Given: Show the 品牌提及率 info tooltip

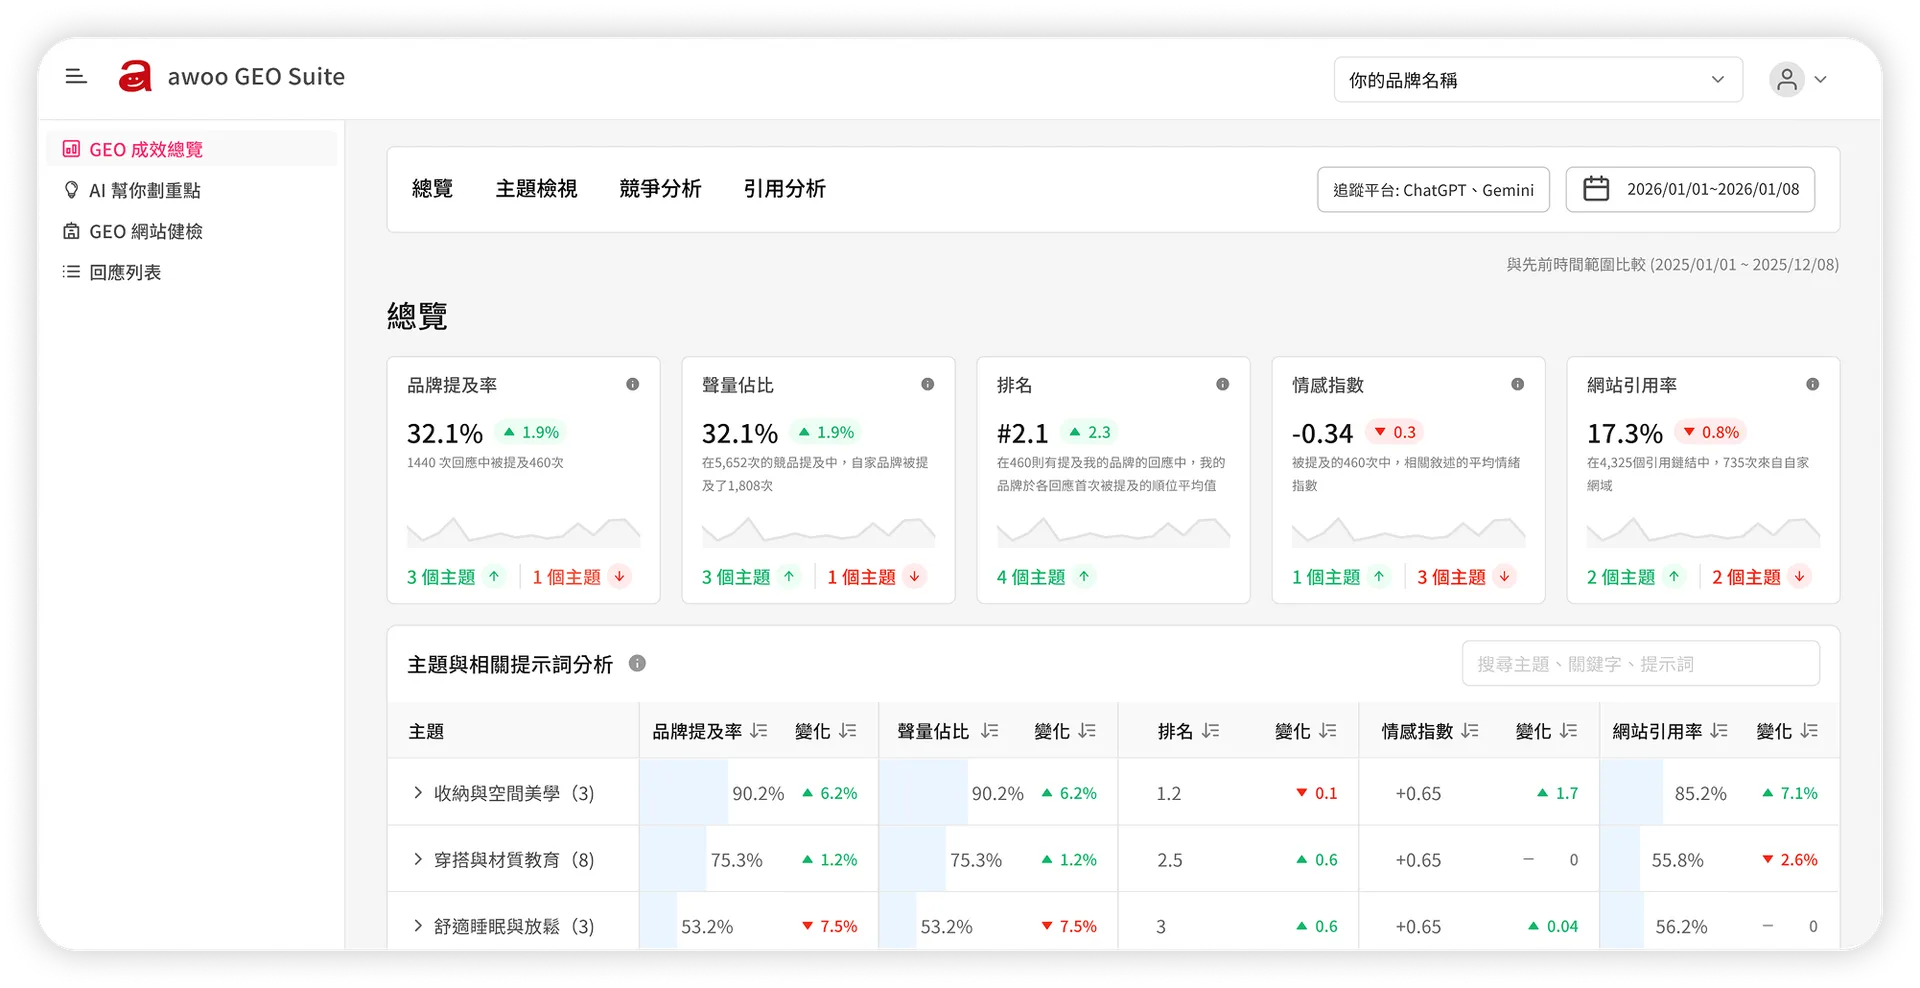Looking at the screenshot, I should click(x=633, y=384).
